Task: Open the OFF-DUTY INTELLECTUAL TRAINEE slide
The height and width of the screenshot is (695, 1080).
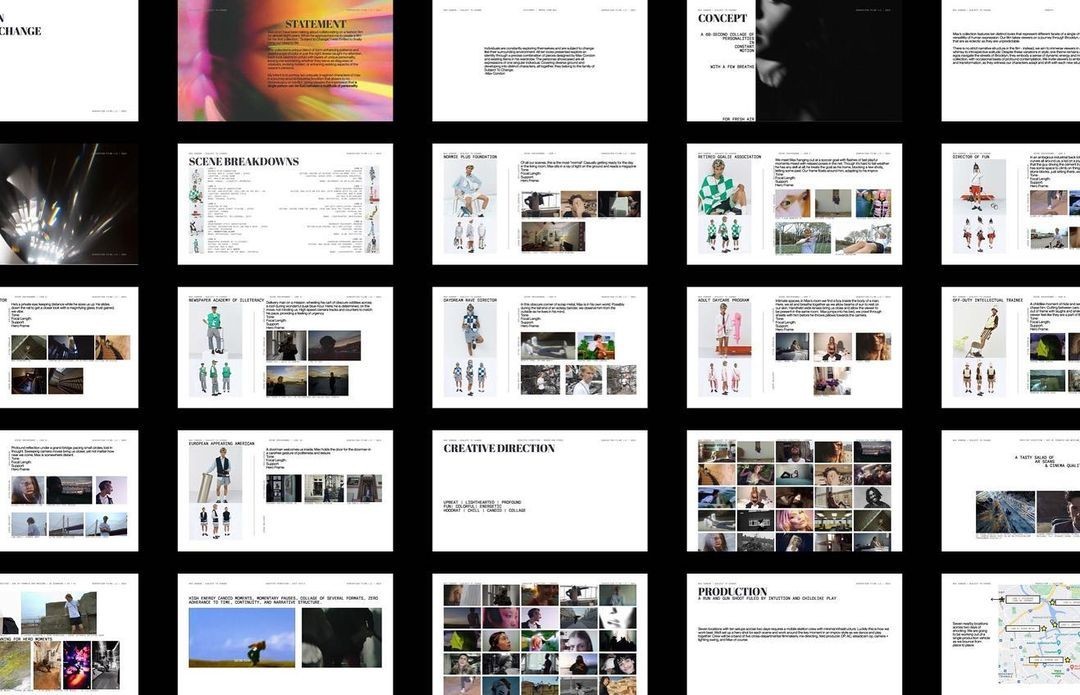Action: [x=1010, y=347]
